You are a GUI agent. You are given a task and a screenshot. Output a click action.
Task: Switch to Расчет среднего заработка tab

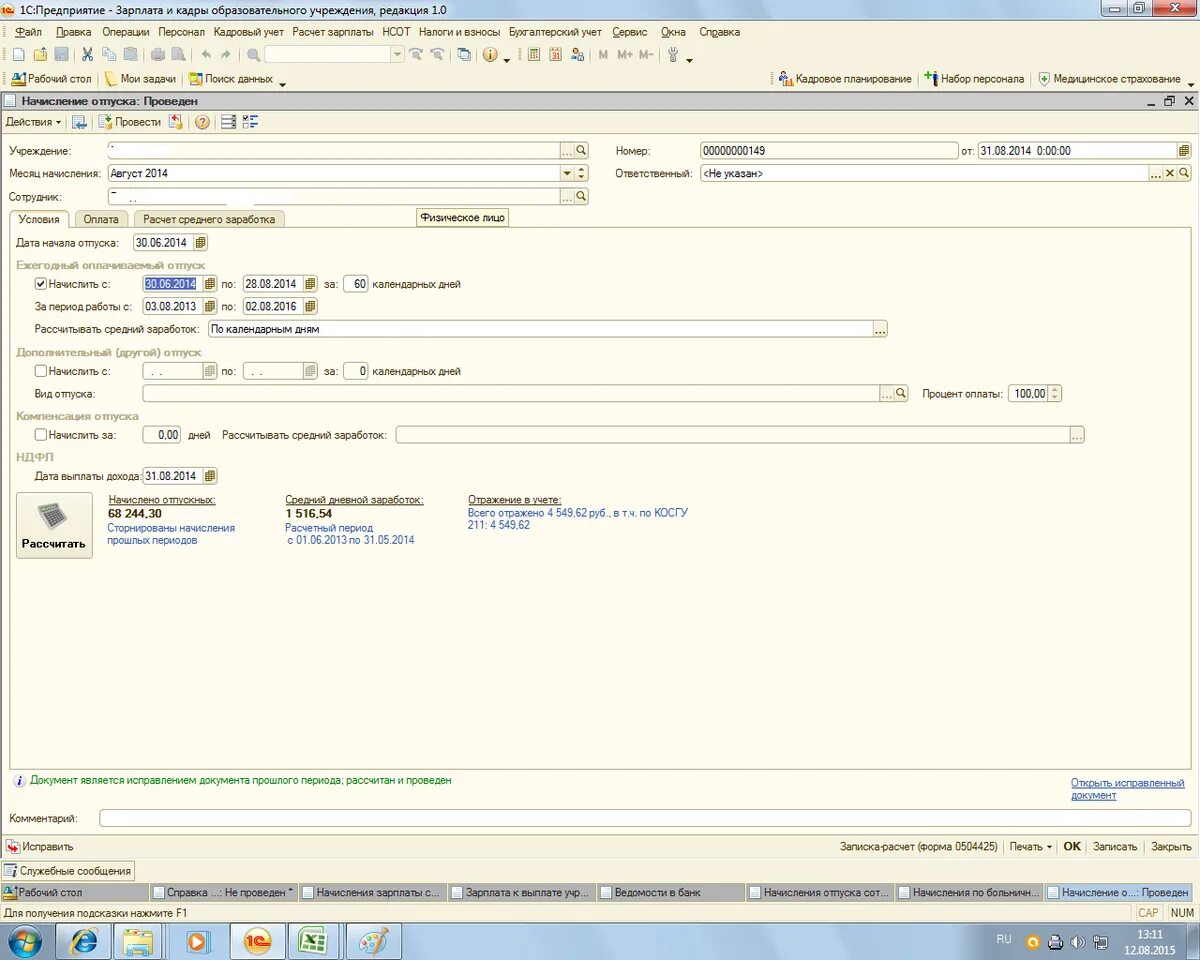click(209, 219)
